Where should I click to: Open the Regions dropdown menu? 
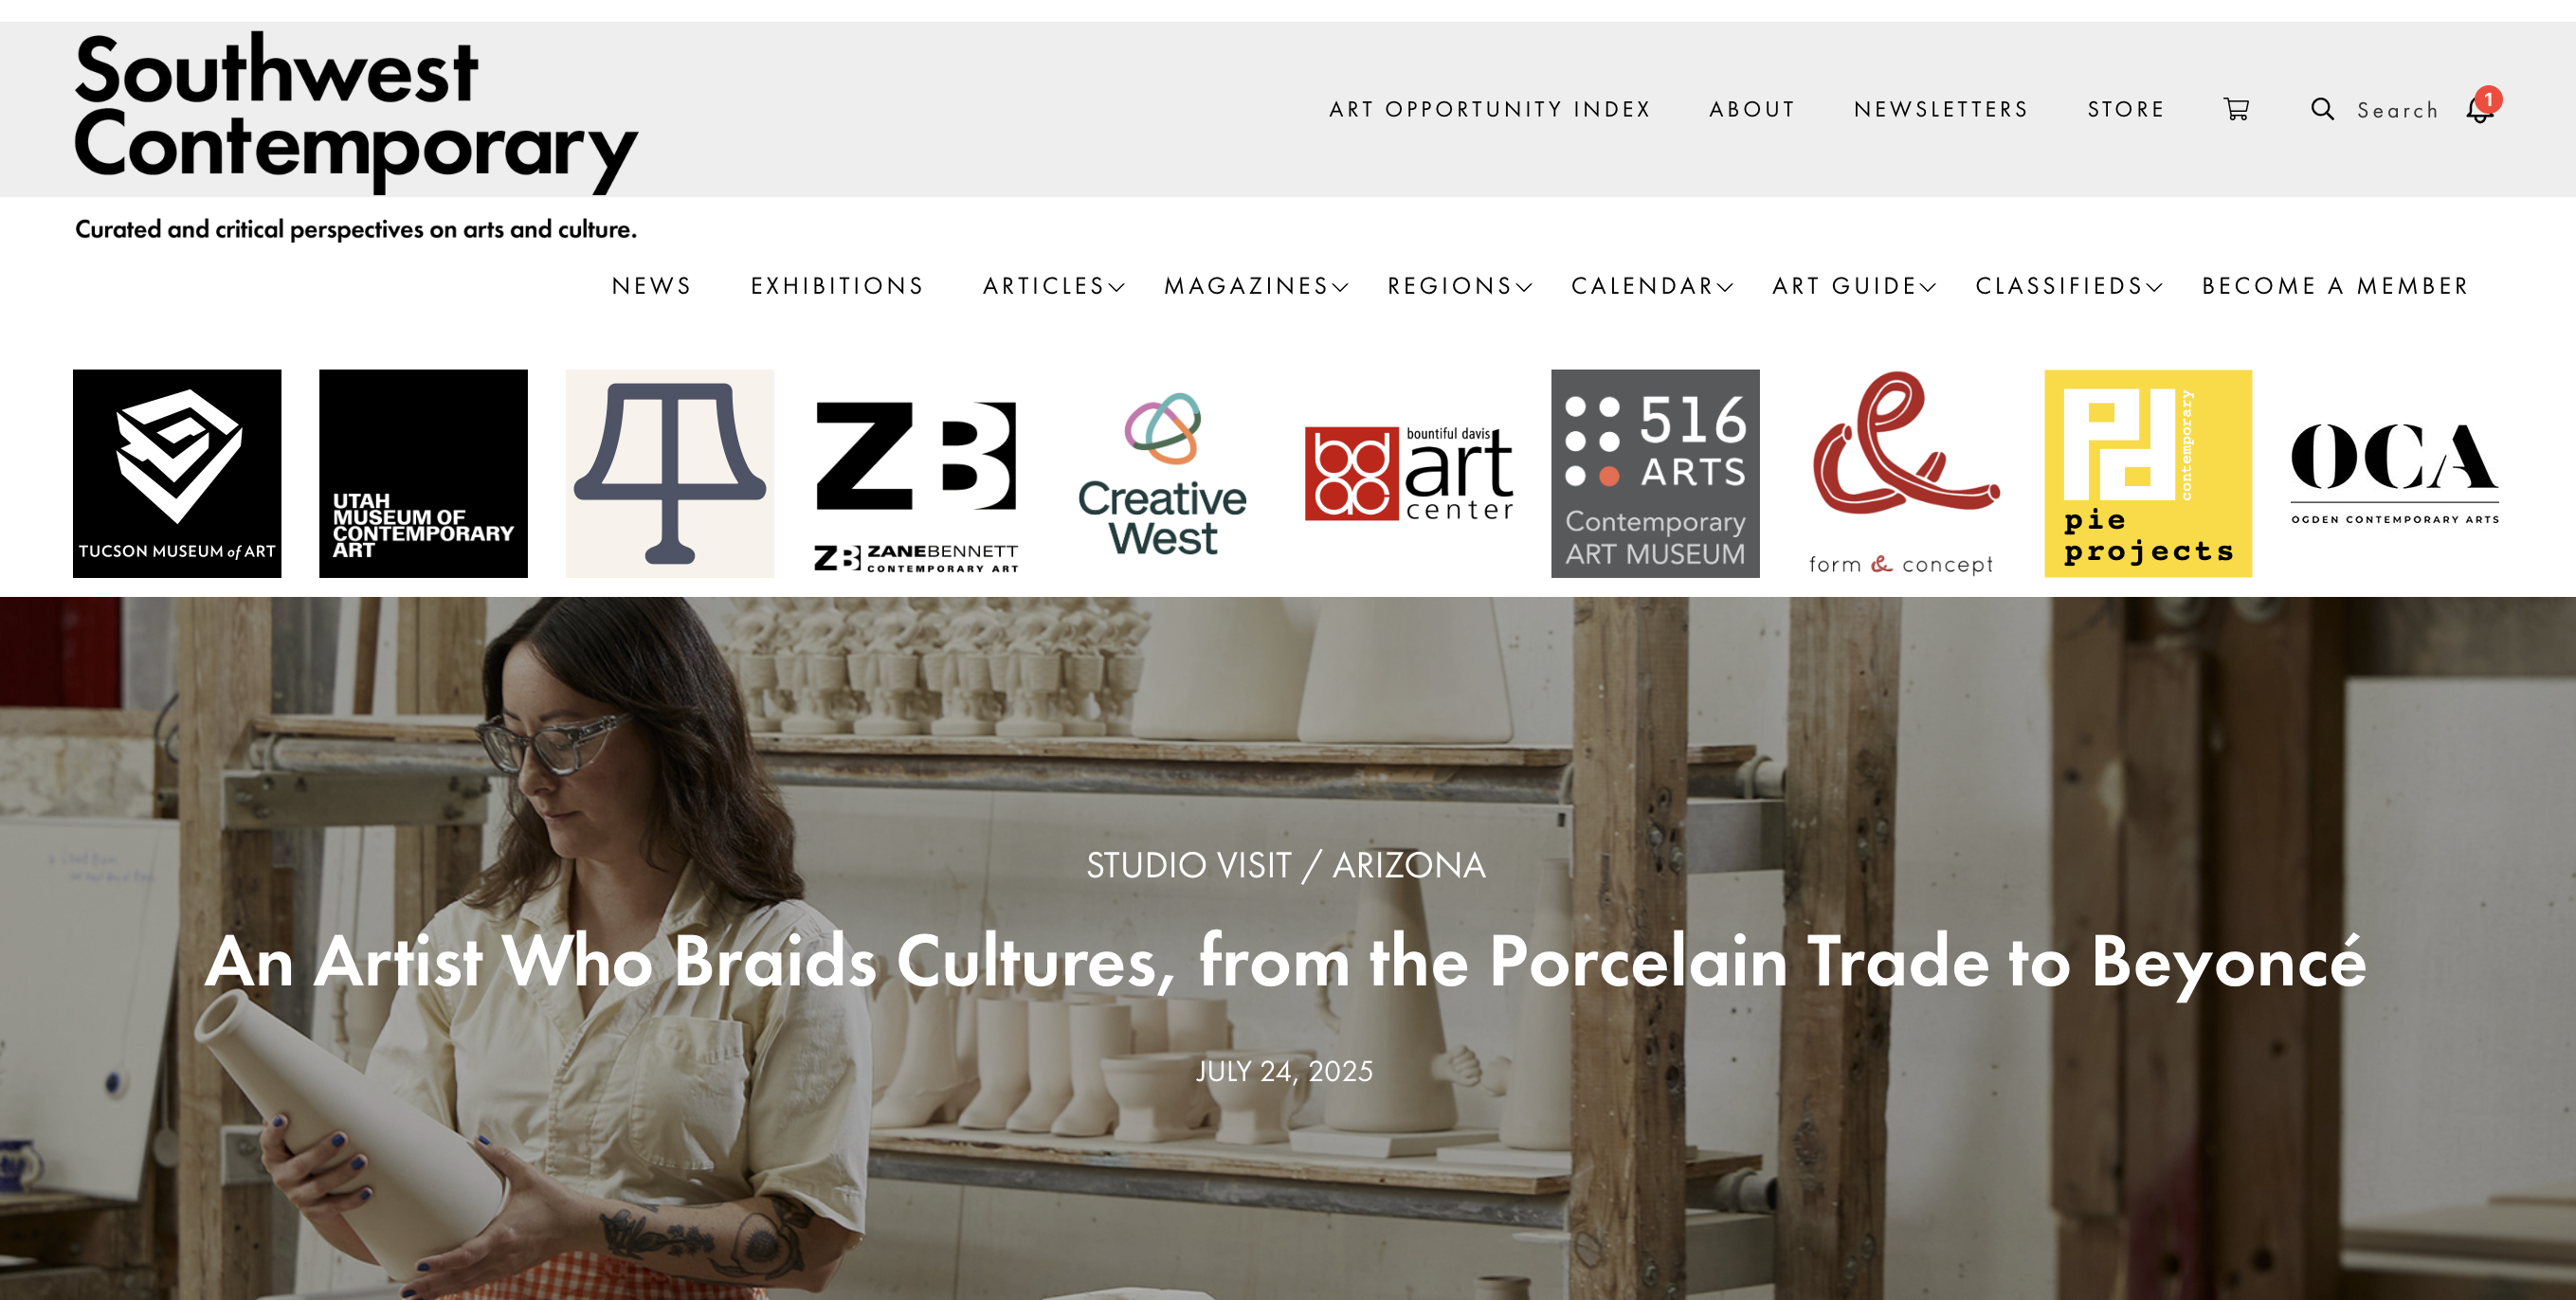click(1460, 286)
